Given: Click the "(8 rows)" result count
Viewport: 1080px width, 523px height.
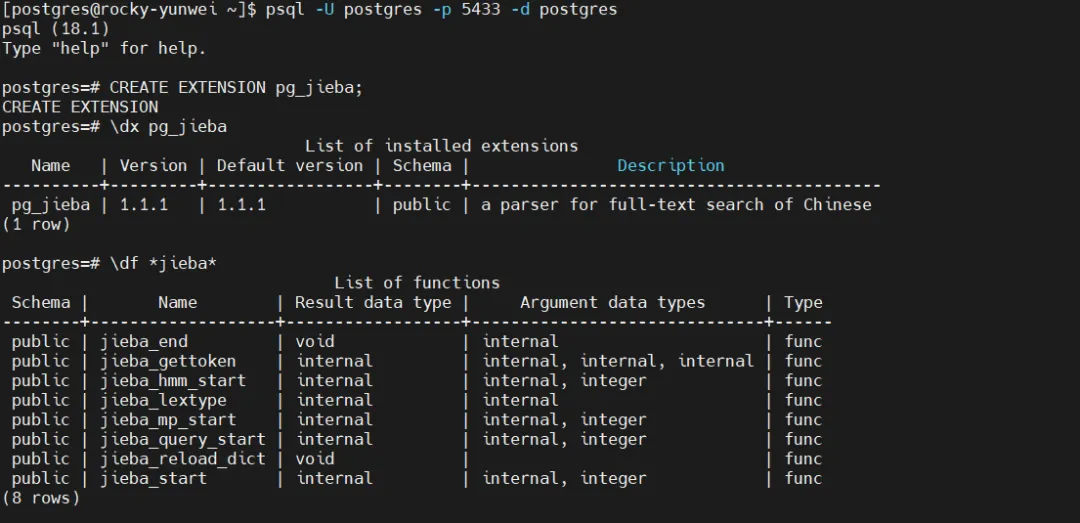Looking at the screenshot, I should pyautogui.click(x=41, y=498).
